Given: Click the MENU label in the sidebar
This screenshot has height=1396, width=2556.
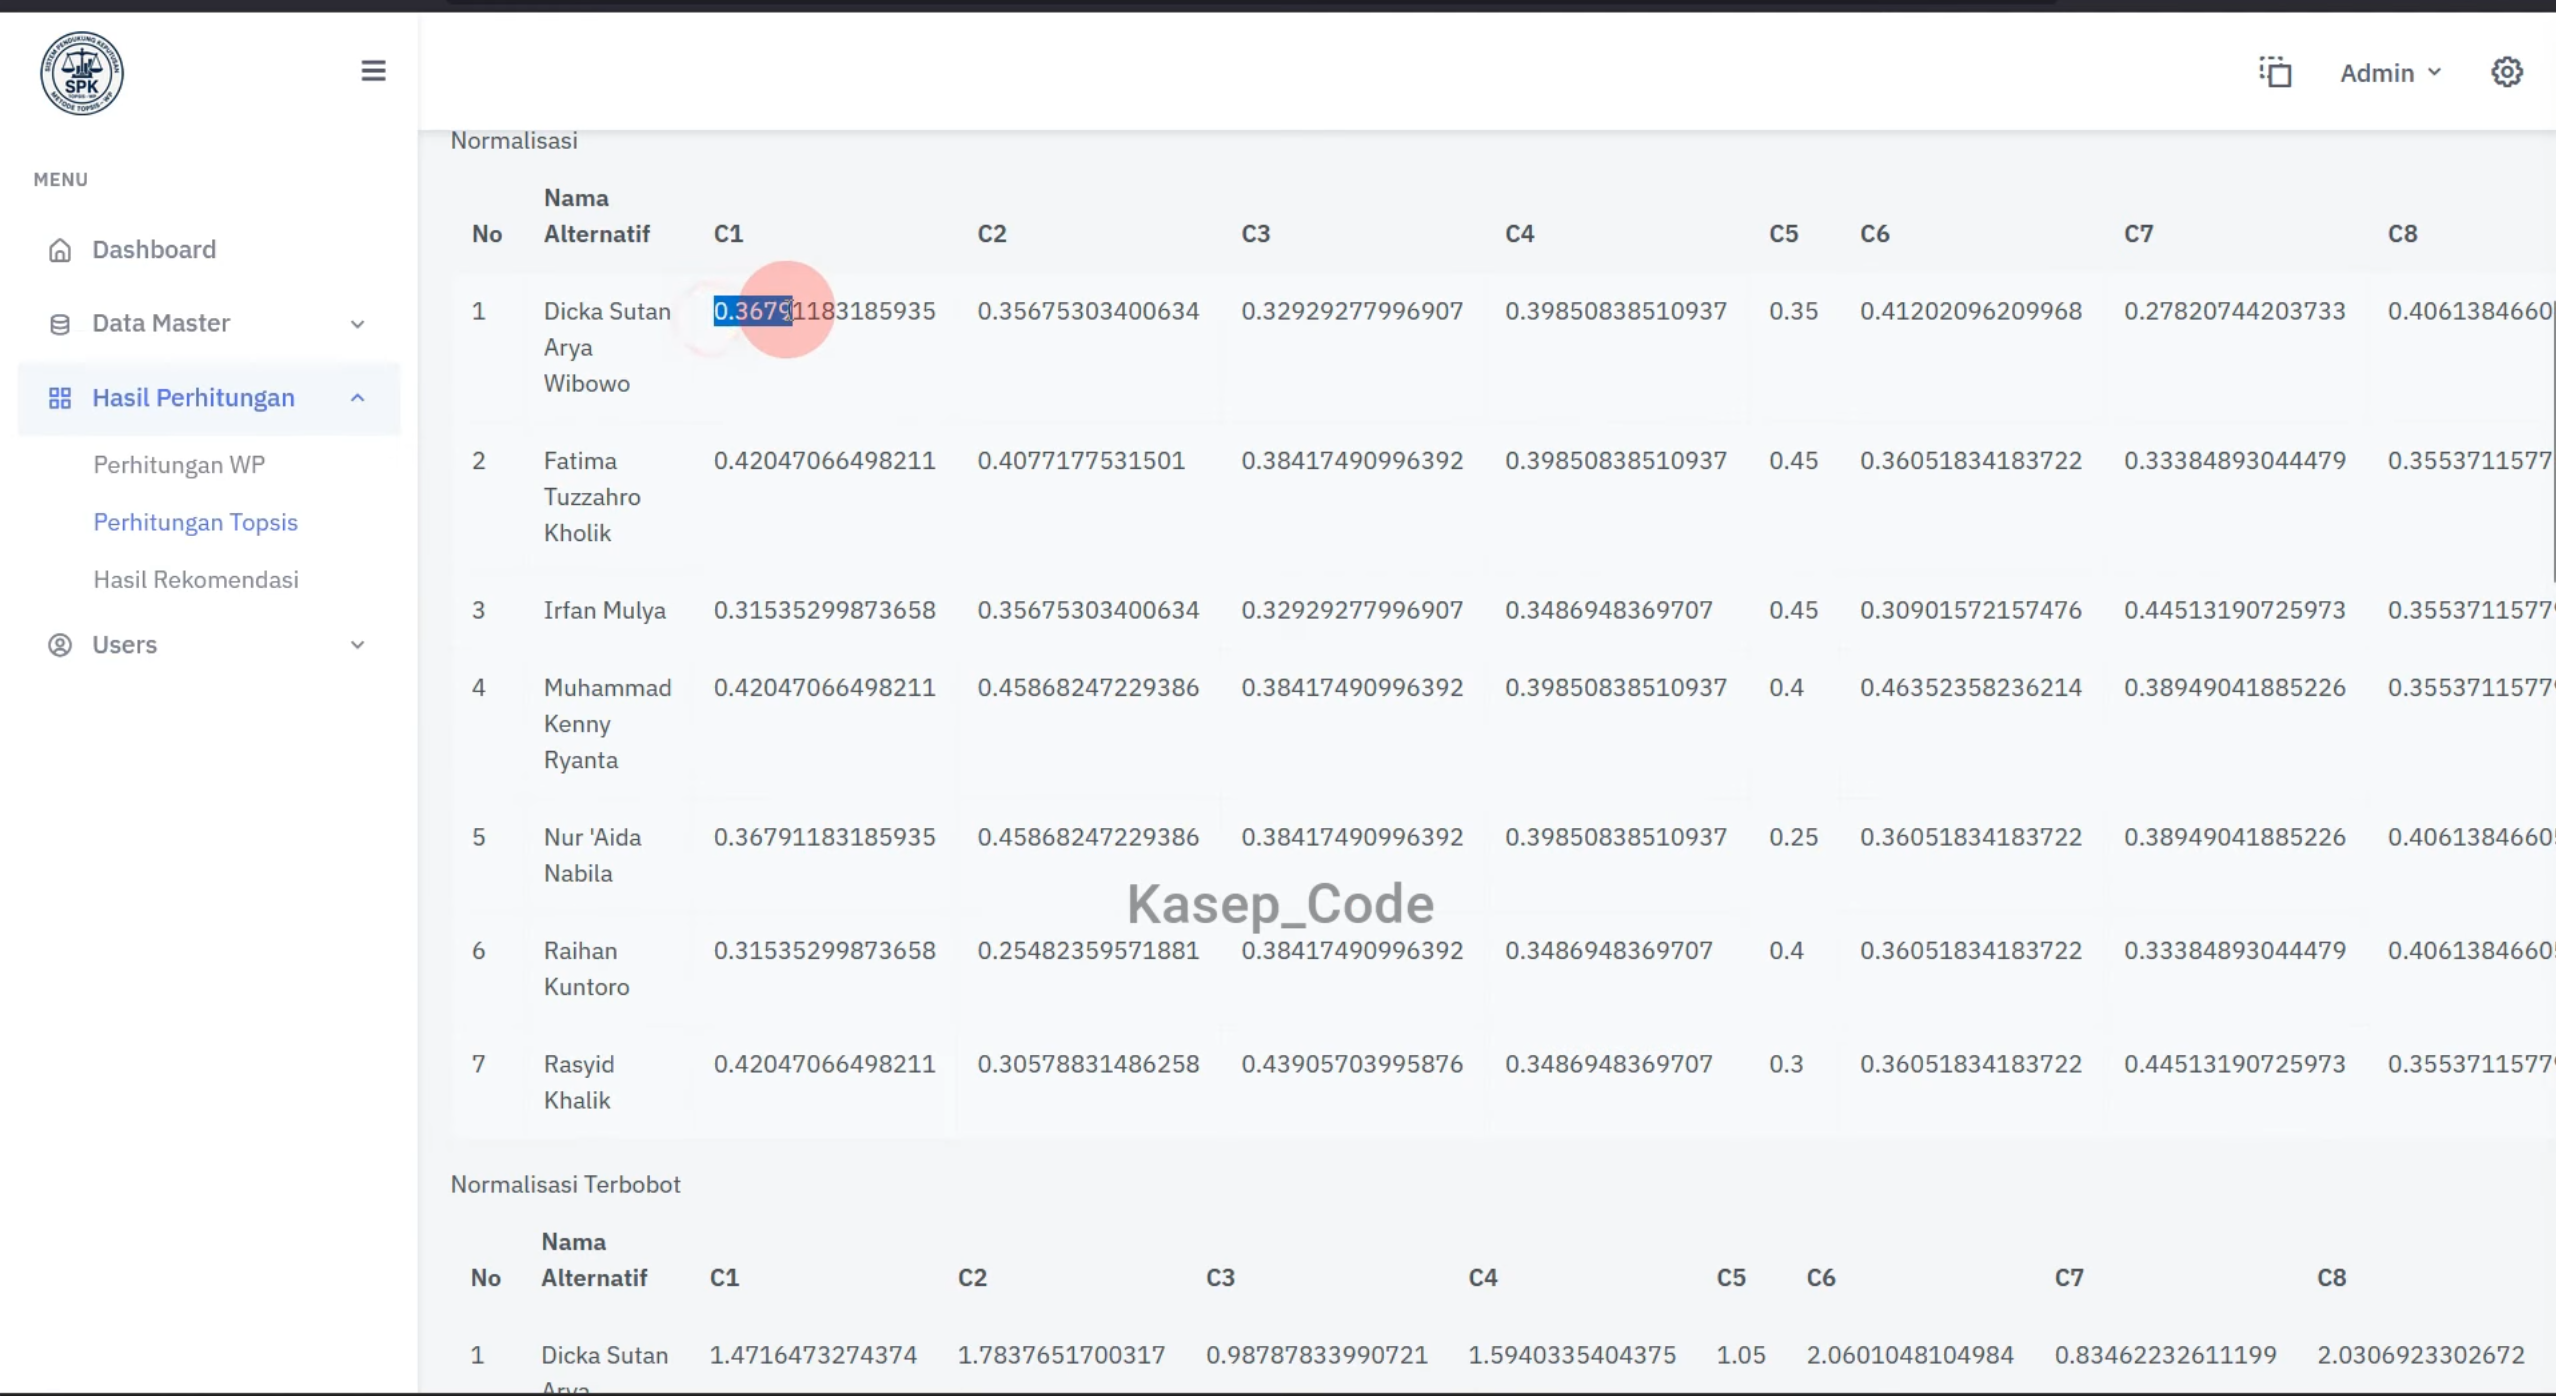Looking at the screenshot, I should [61, 180].
